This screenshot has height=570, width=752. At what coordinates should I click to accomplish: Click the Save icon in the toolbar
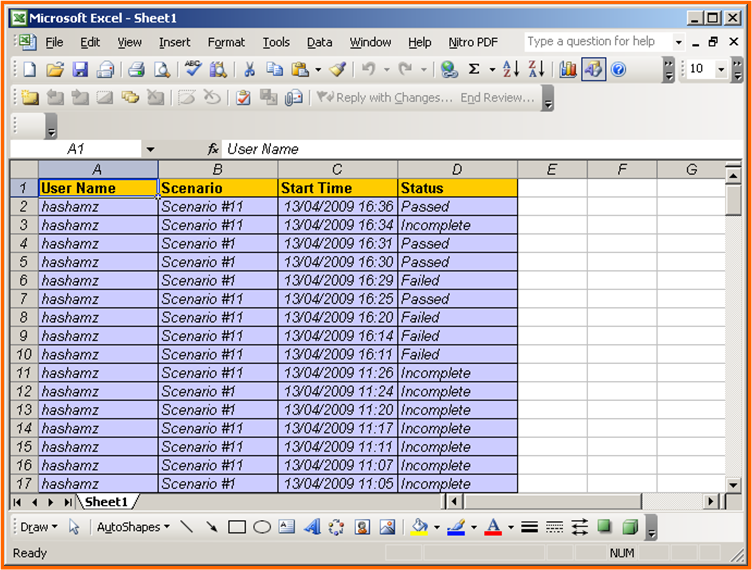click(x=80, y=69)
